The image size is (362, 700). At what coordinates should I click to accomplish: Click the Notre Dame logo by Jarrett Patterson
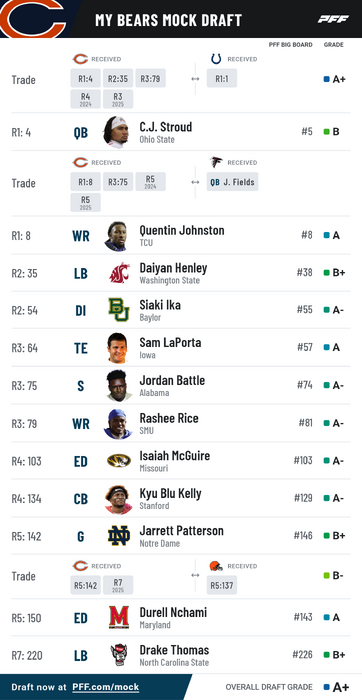[x=119, y=536]
